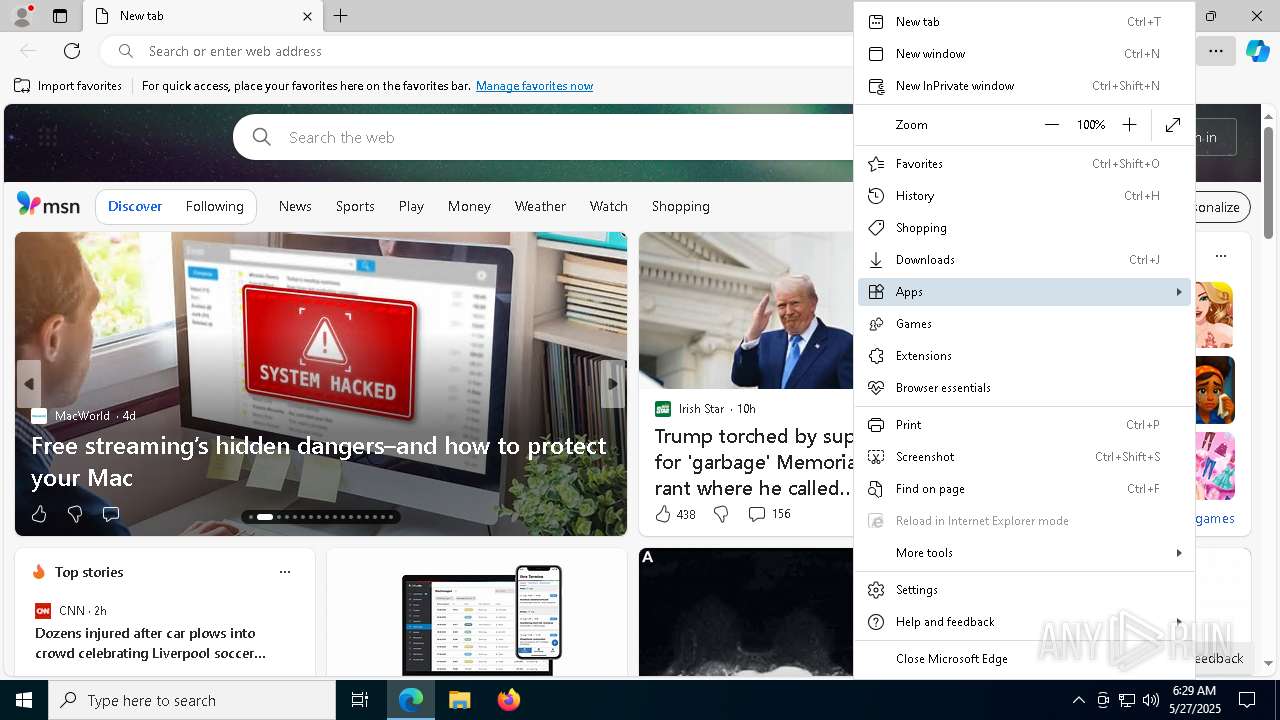The height and width of the screenshot is (720, 1280).
Task: Click the msn logo
Action: pyautogui.click(x=48, y=205)
